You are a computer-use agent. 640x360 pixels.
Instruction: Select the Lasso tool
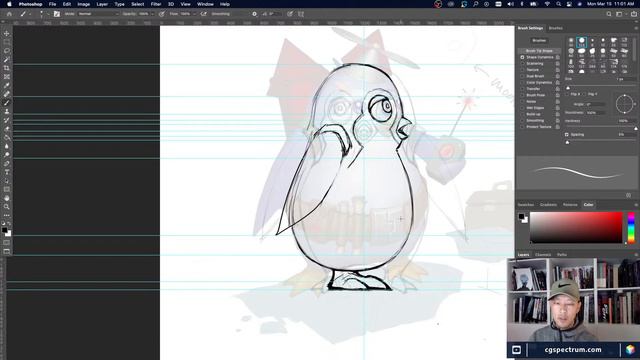pos(7,51)
